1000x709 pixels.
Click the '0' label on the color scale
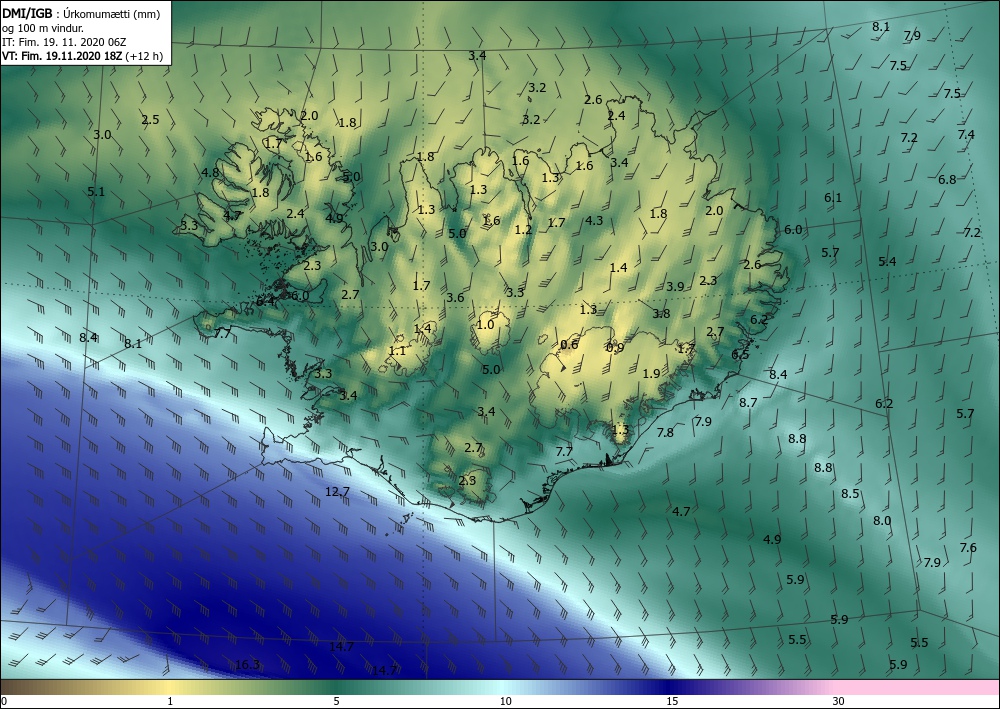4,702
